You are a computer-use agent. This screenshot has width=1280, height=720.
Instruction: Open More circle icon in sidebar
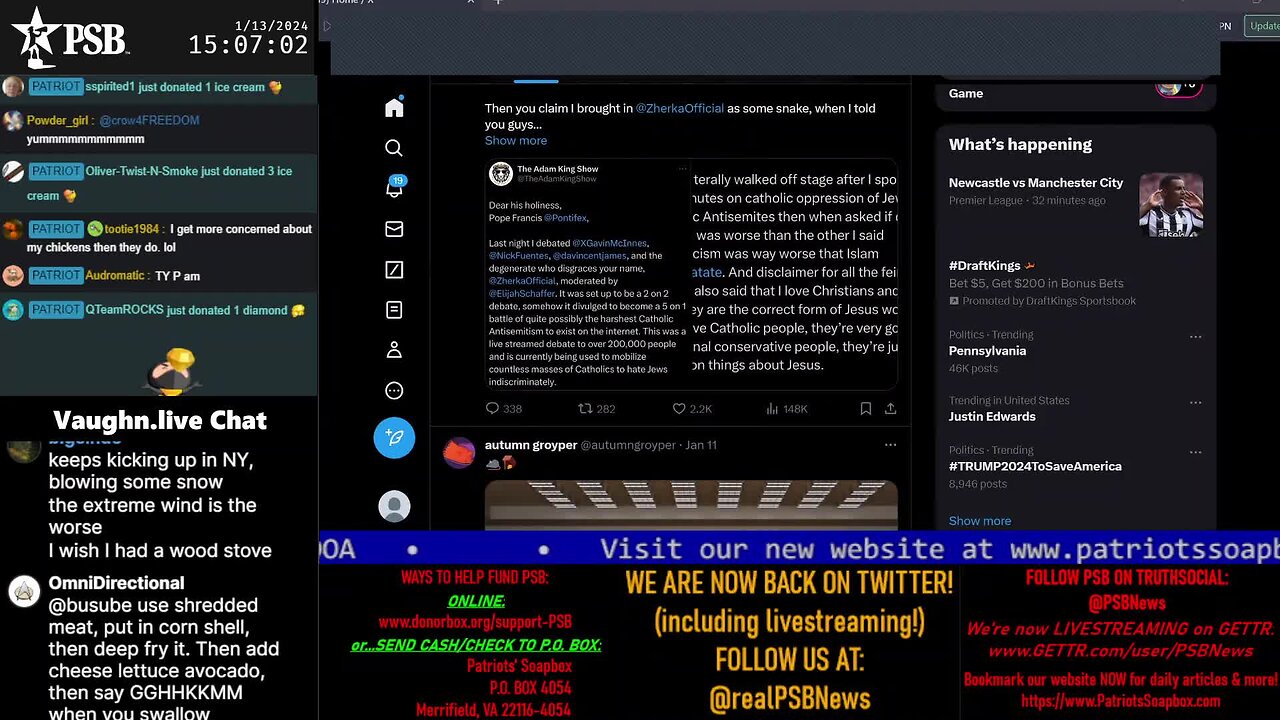click(394, 391)
